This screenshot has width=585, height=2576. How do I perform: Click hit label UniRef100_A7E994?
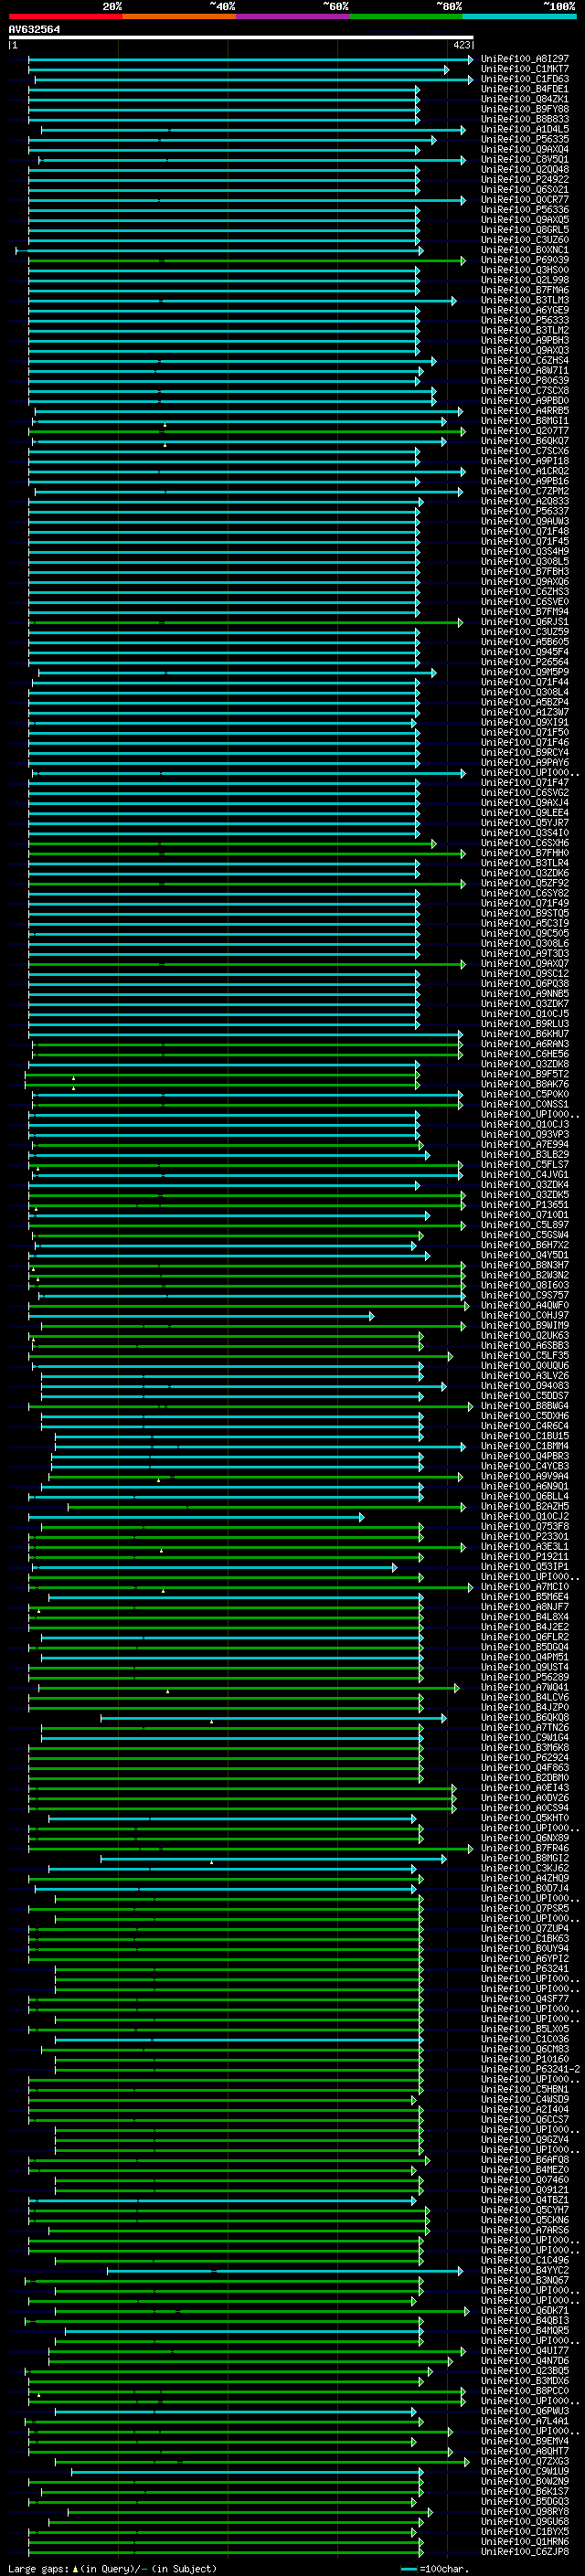pos(525,1146)
